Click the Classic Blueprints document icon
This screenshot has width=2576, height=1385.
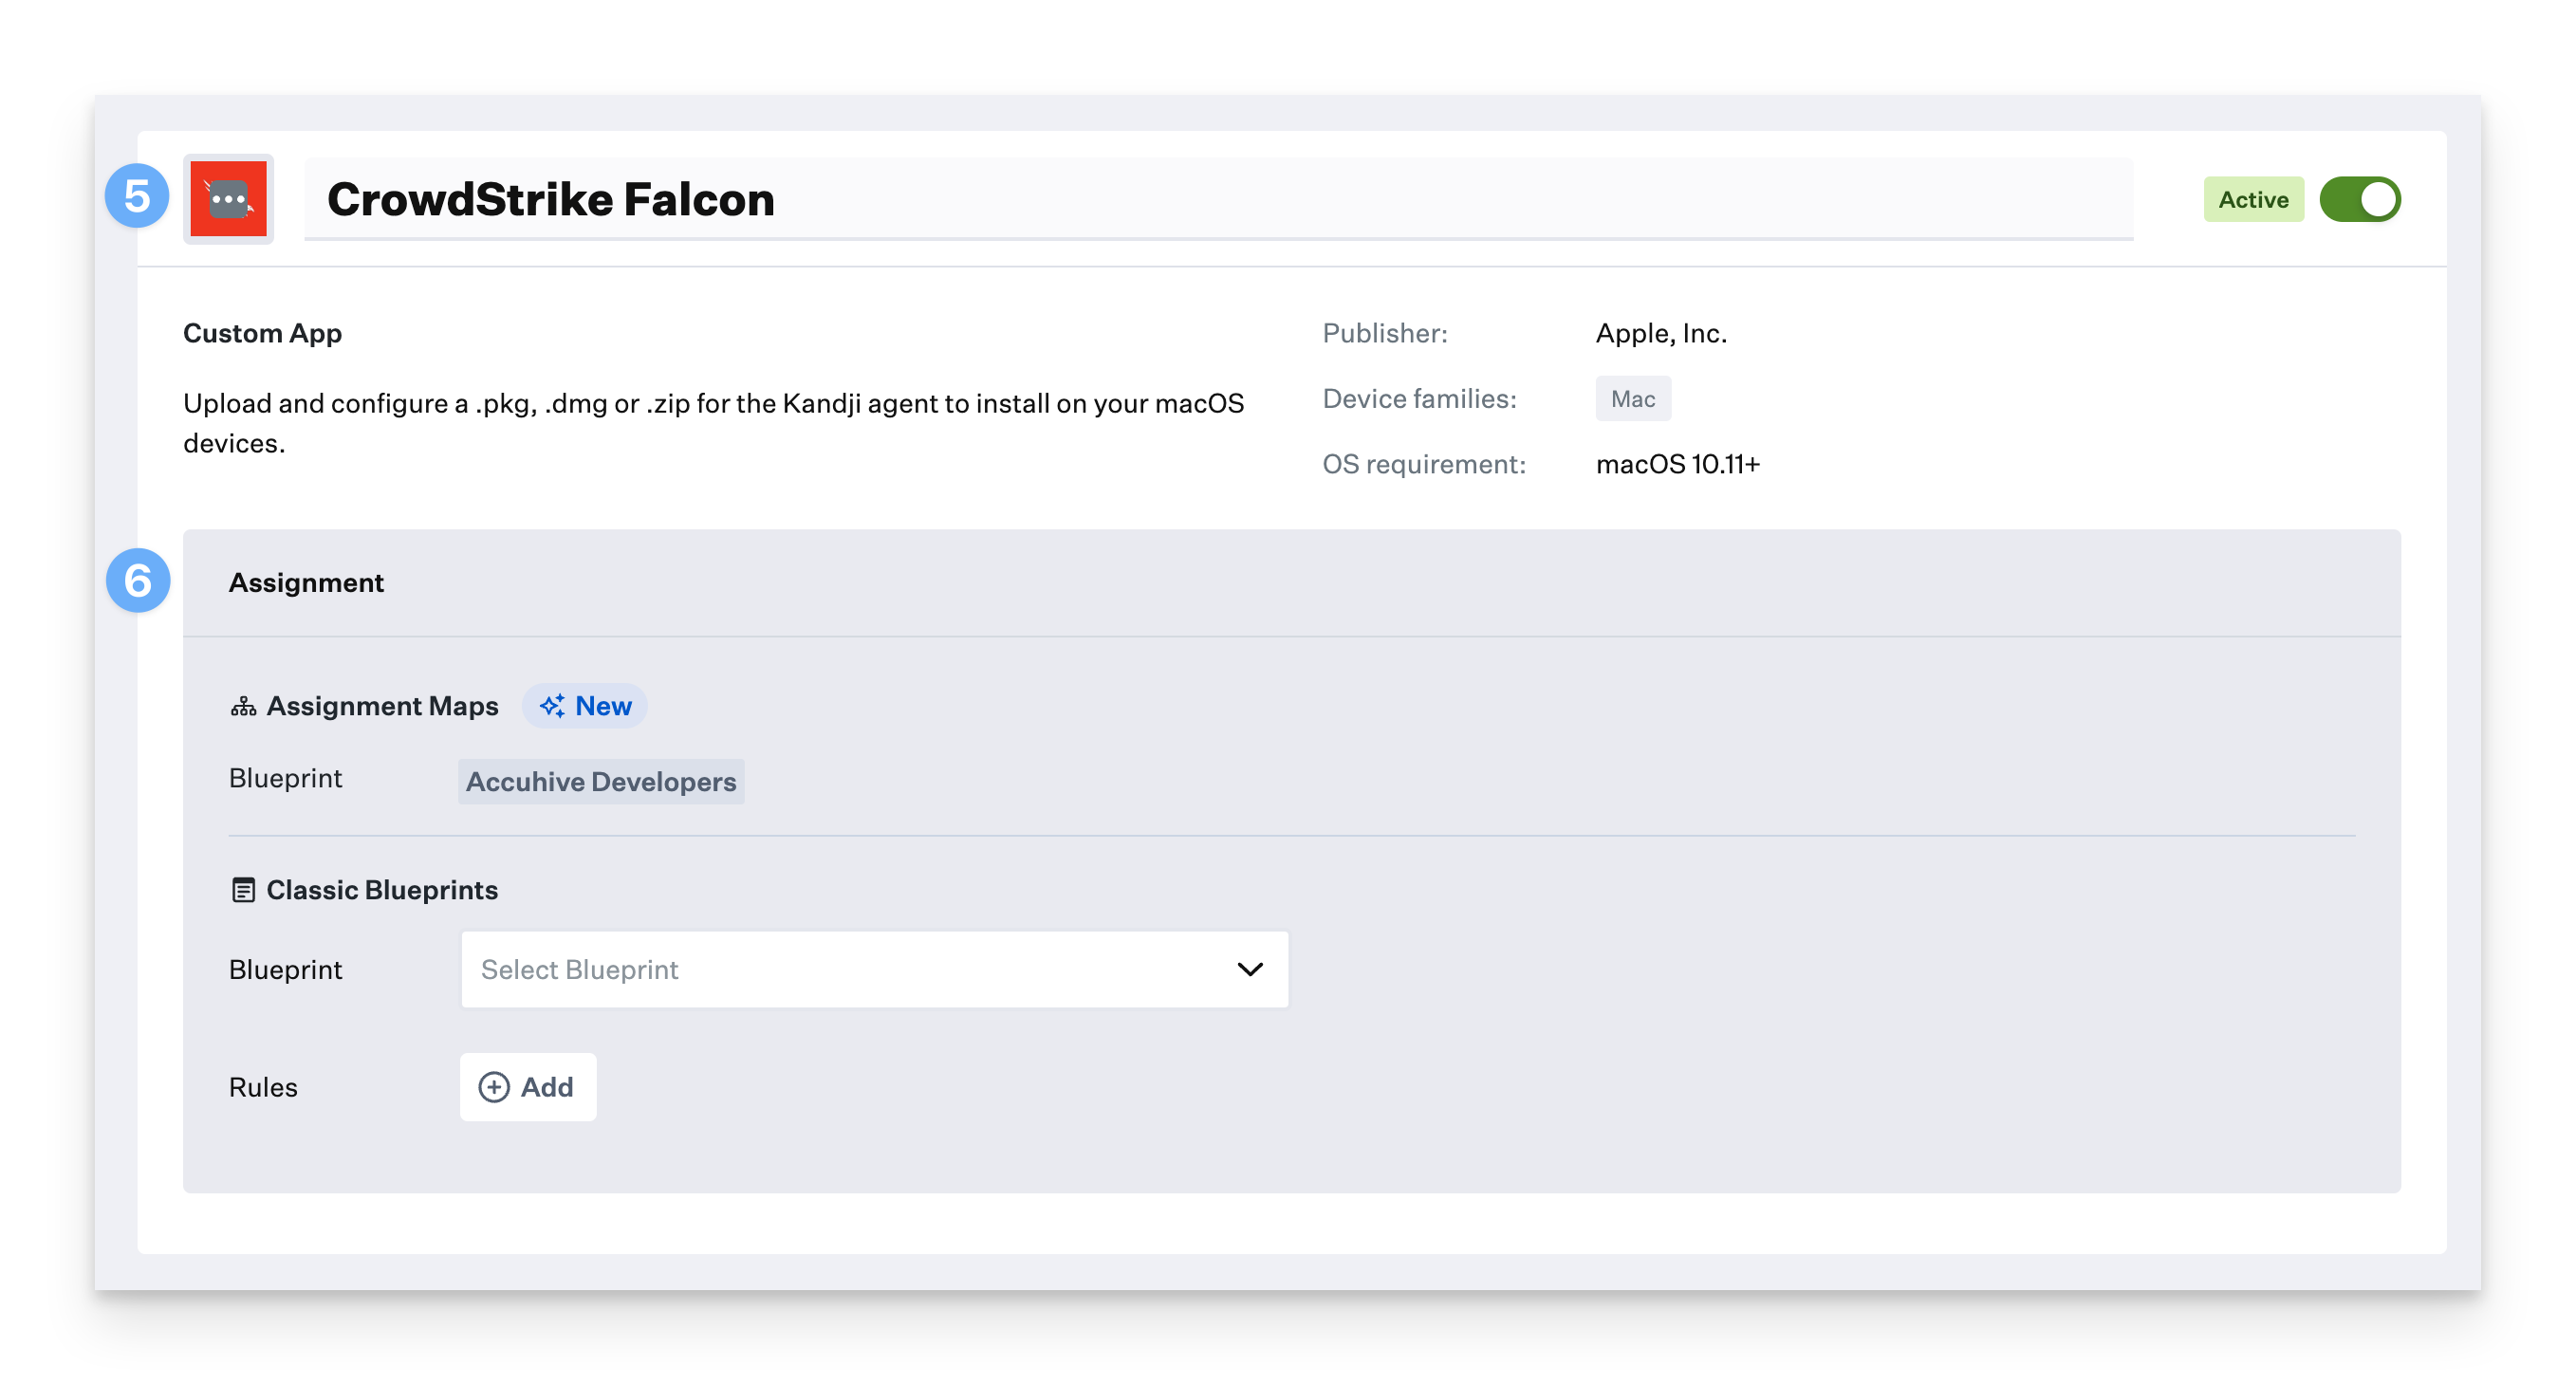point(243,890)
